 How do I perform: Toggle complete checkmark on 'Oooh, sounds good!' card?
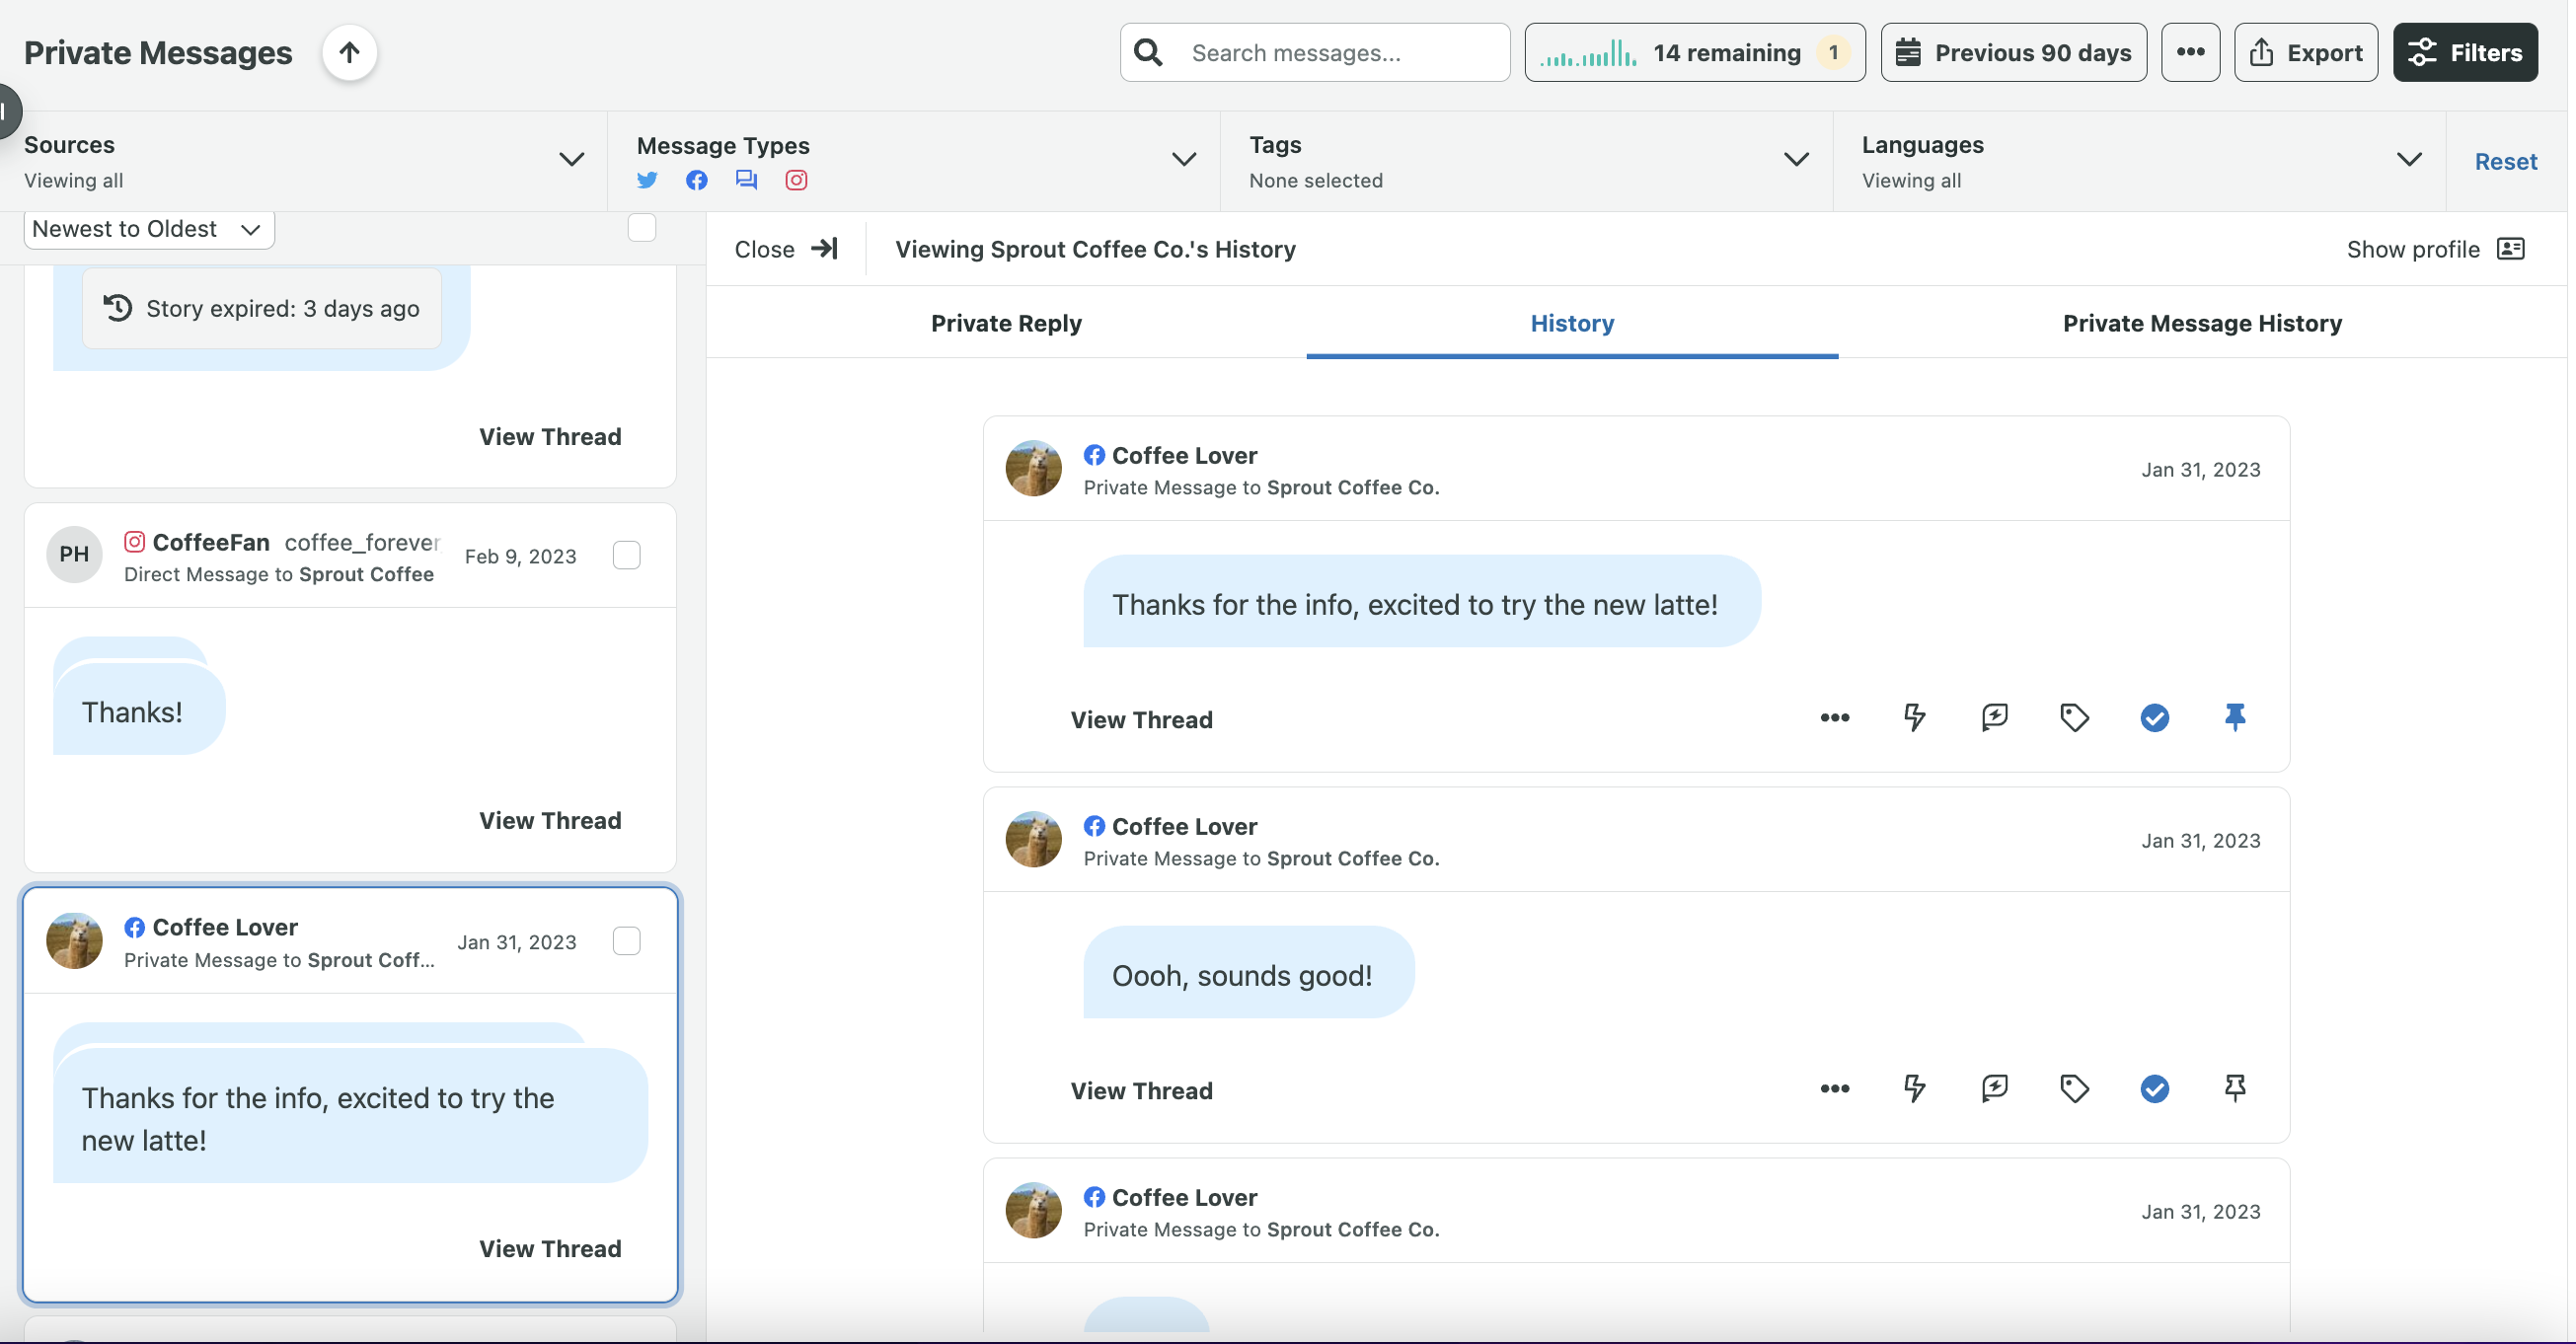point(2154,1088)
